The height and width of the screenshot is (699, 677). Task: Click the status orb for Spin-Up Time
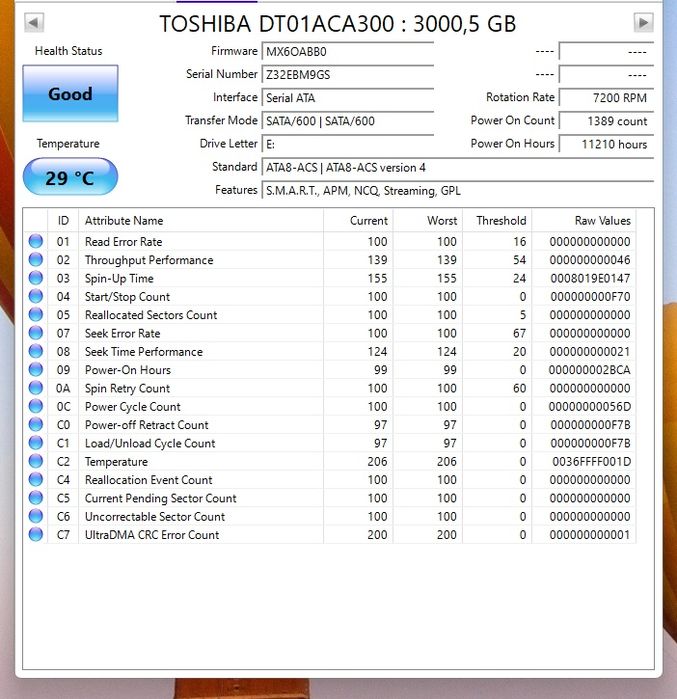[x=36, y=278]
